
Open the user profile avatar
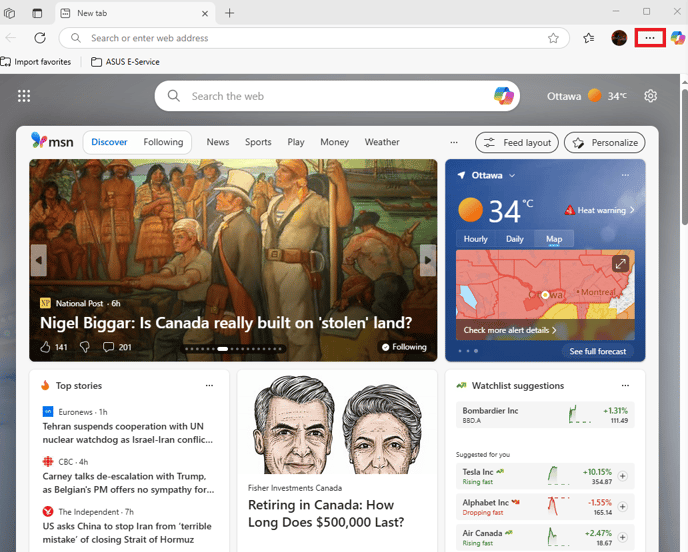tap(619, 38)
